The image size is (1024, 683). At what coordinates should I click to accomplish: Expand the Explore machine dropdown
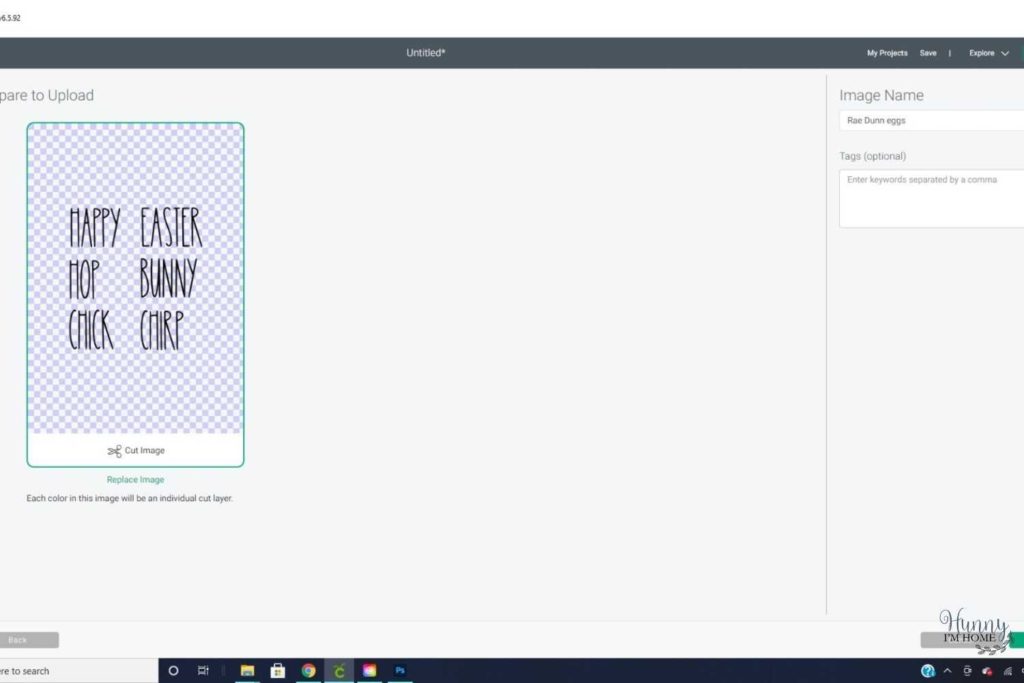coord(989,53)
